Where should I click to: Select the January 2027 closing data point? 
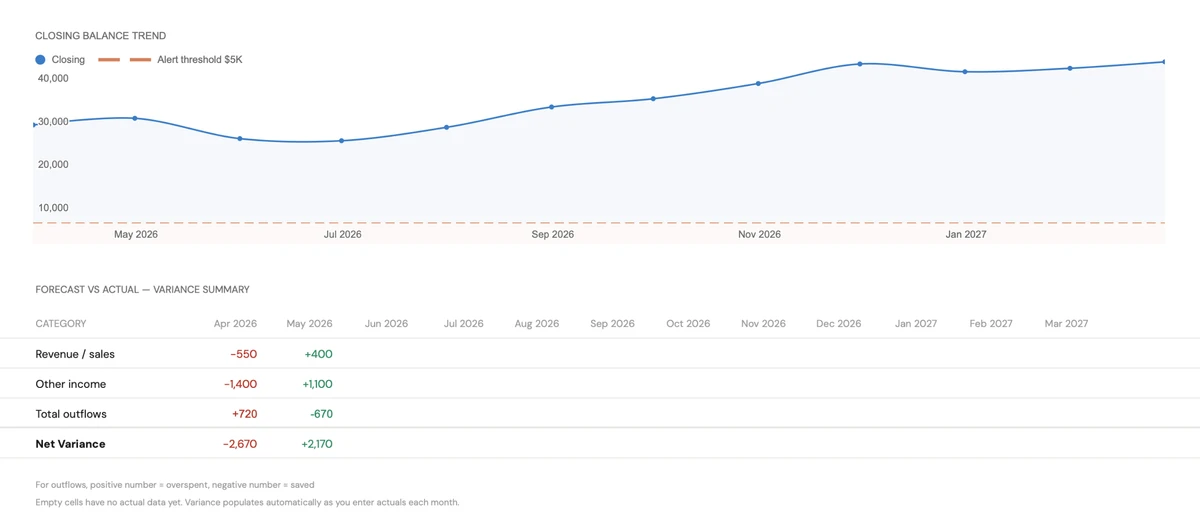(x=965, y=72)
